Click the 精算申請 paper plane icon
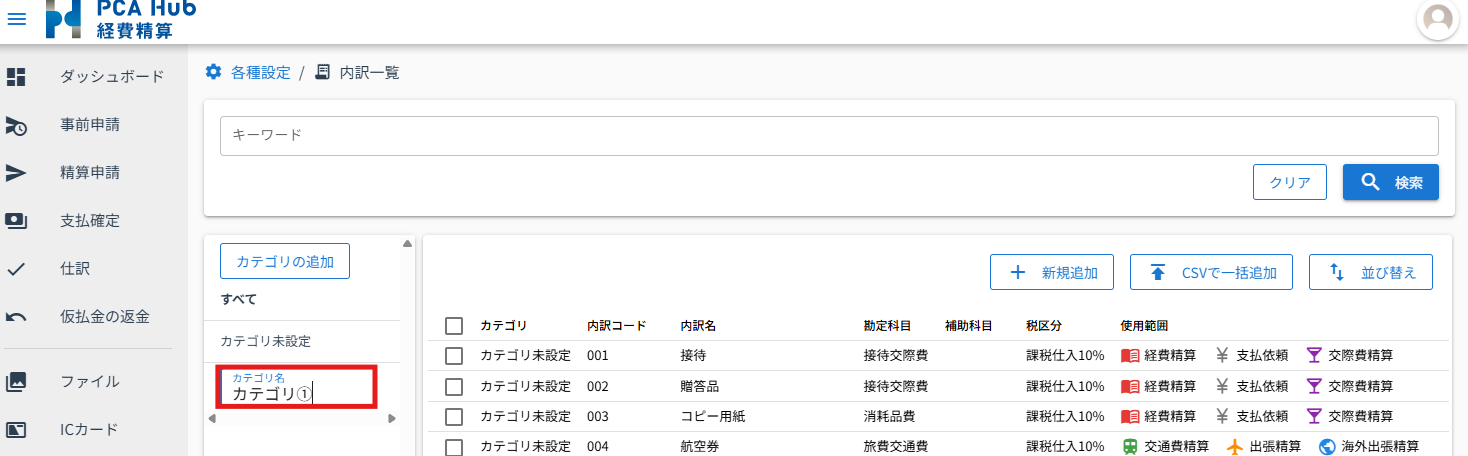Viewport: 1468px width, 456px height. [x=16, y=173]
